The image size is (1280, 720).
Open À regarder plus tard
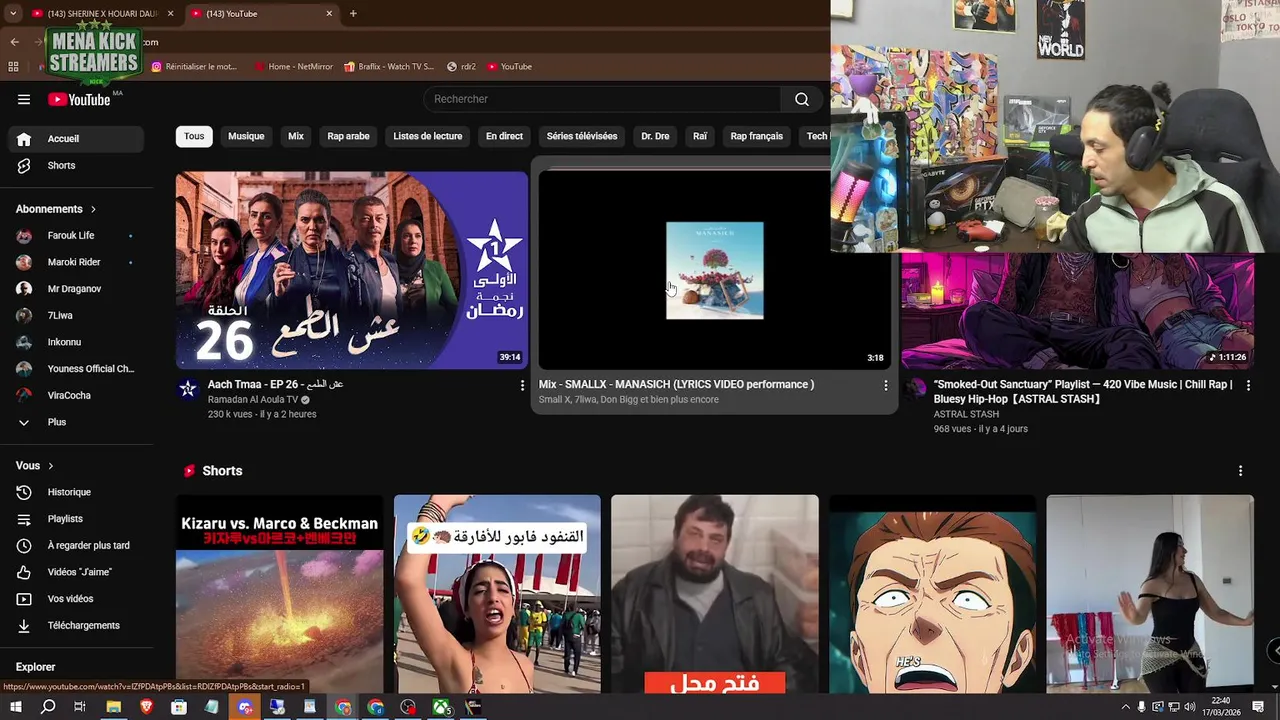click(x=77, y=546)
